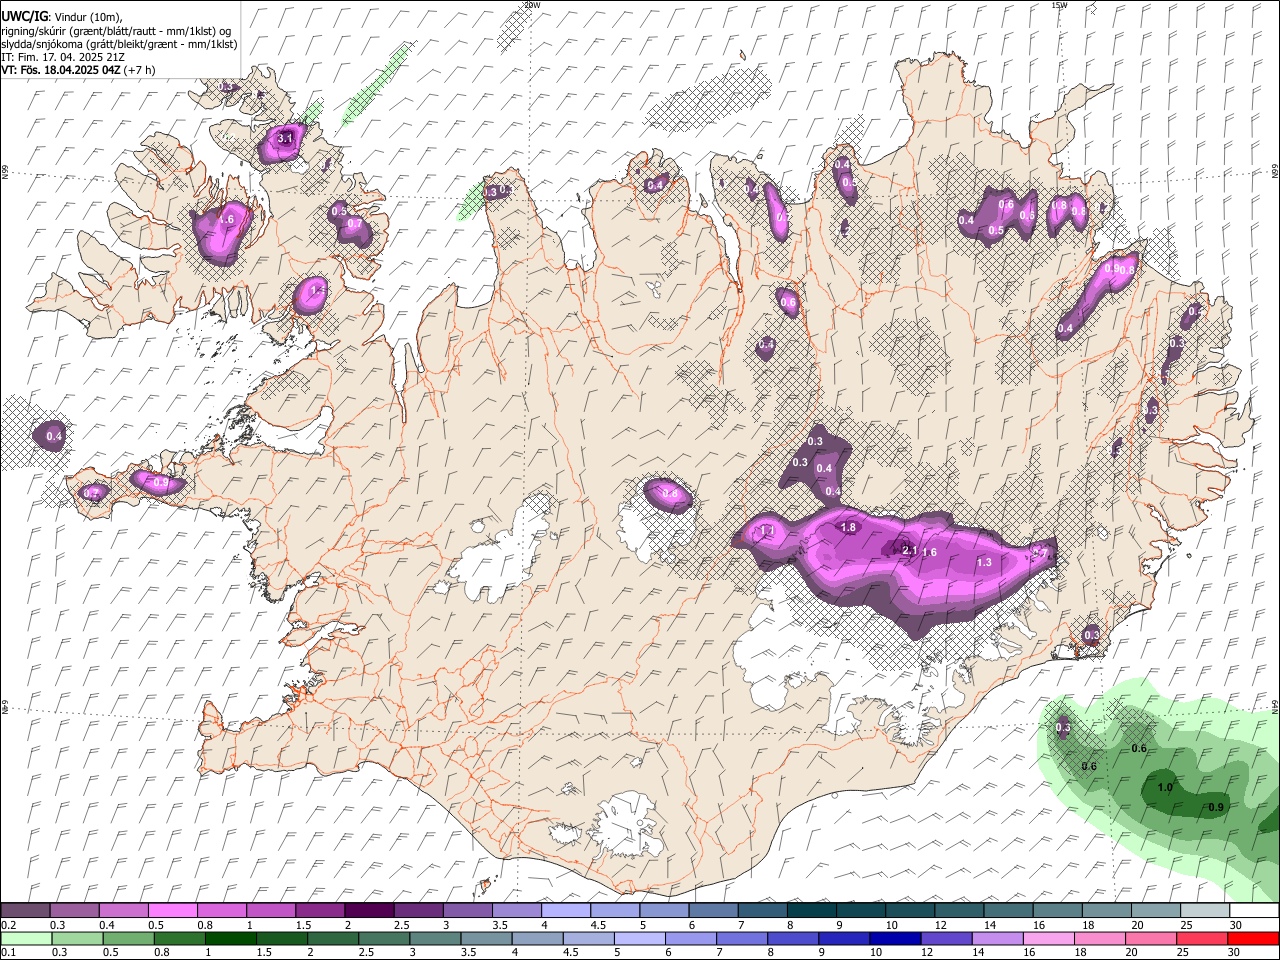Select the 10 deep blue lower legend swatch
Viewport: 1280px width, 960px height.
pyautogui.click(x=896, y=939)
